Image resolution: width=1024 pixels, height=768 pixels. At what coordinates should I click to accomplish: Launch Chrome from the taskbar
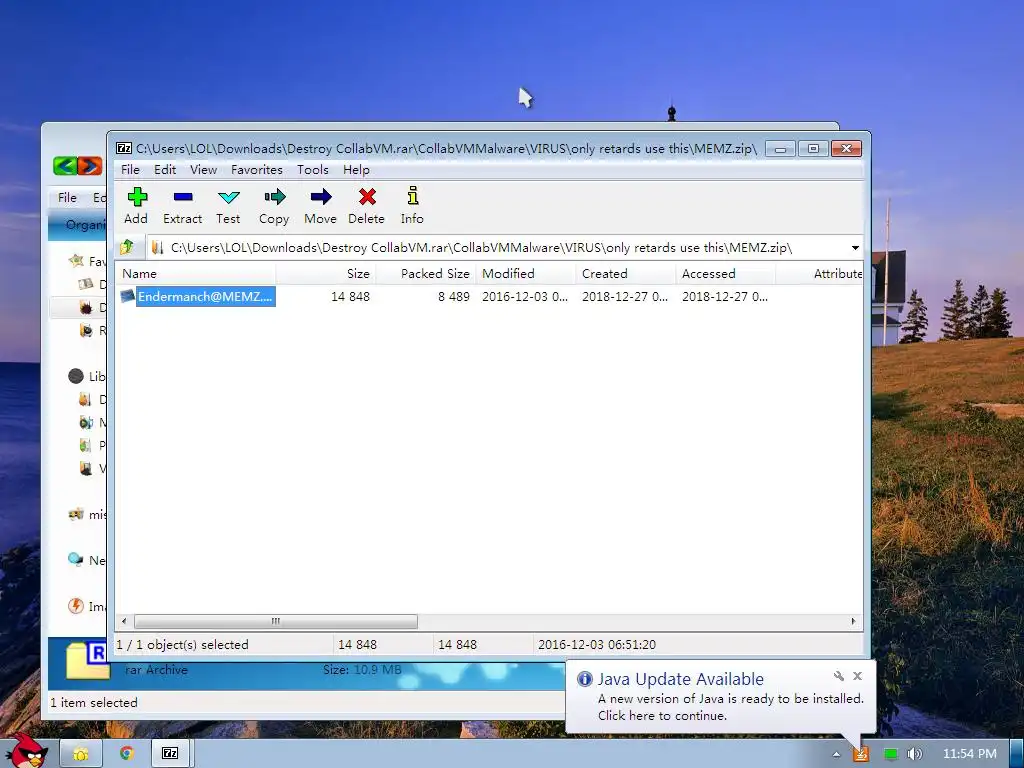click(x=127, y=754)
